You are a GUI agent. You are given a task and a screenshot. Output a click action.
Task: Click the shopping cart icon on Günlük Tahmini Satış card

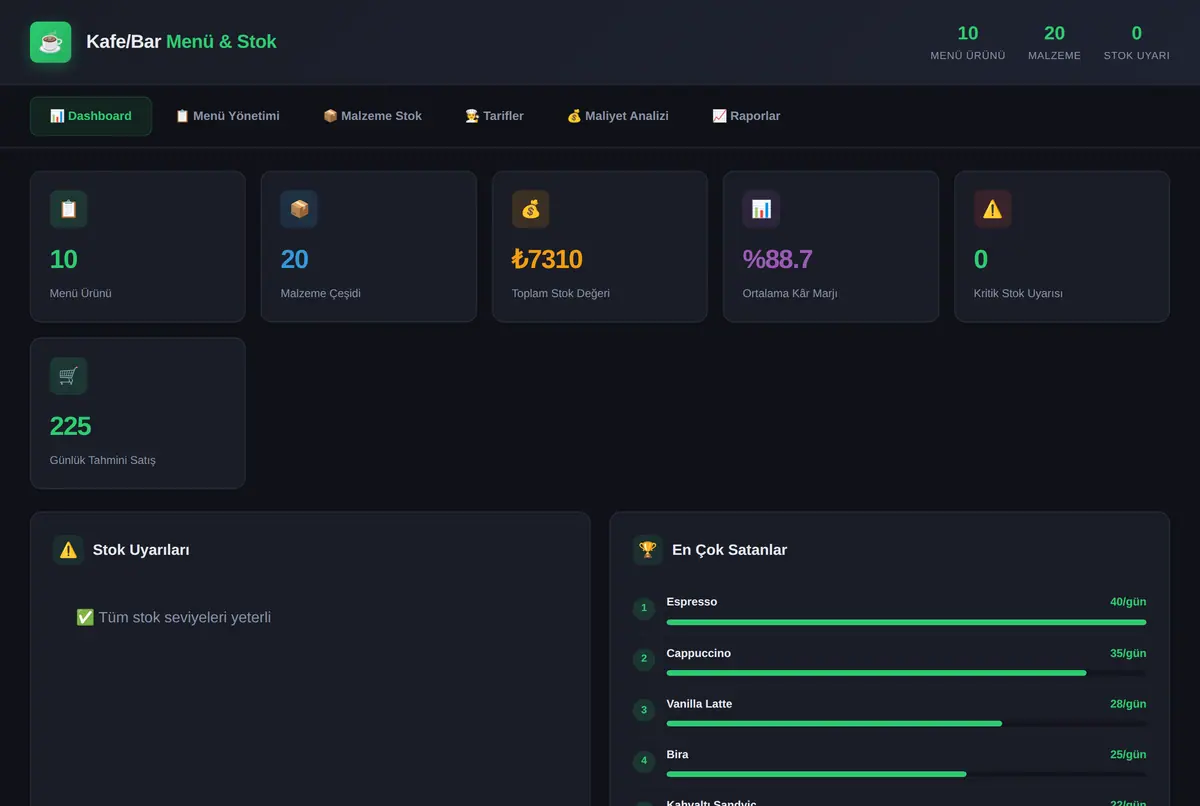68,376
